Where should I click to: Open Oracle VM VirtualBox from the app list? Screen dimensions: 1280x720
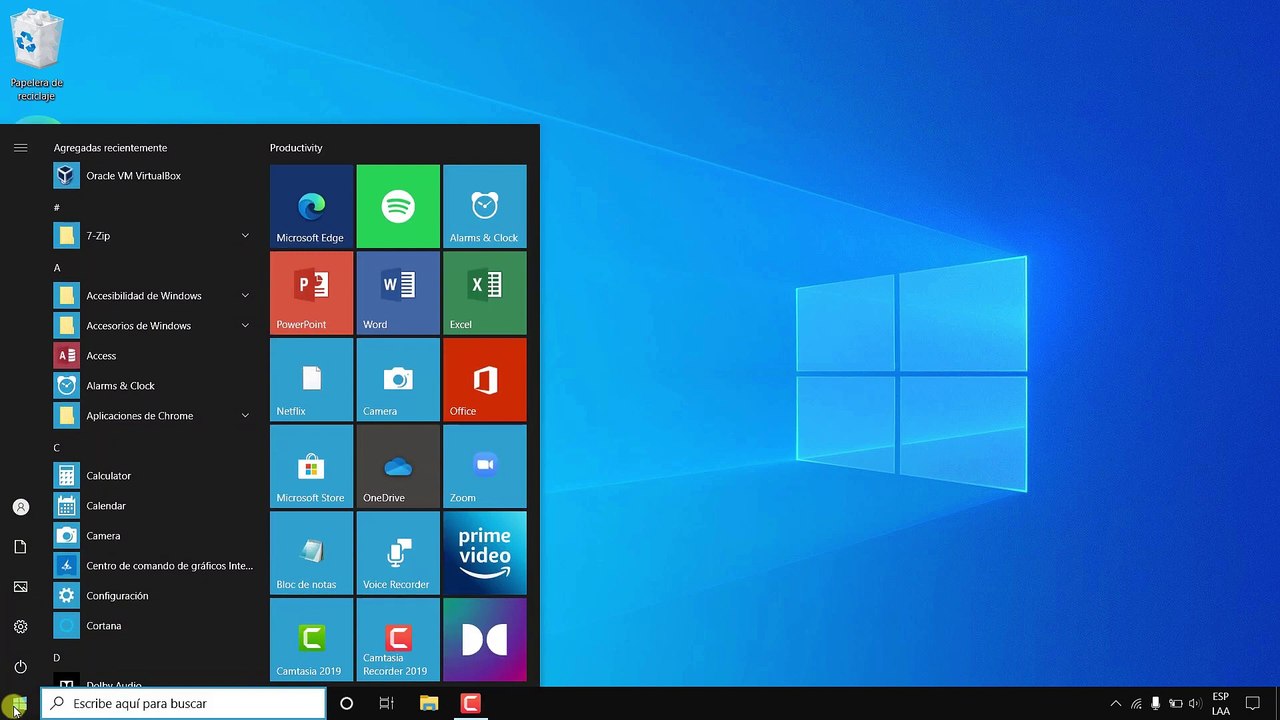click(x=153, y=176)
